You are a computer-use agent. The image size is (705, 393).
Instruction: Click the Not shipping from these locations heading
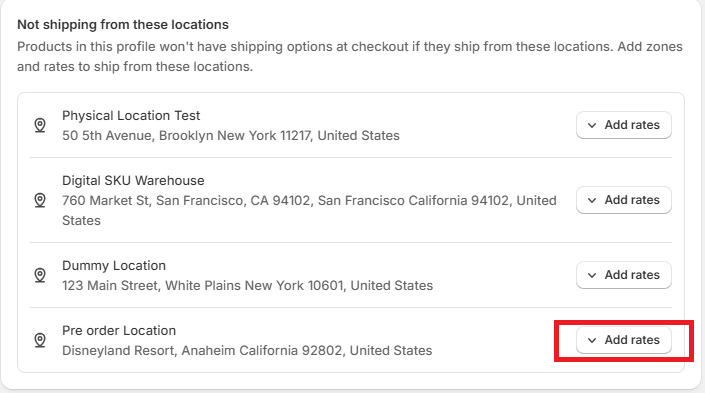[123, 24]
